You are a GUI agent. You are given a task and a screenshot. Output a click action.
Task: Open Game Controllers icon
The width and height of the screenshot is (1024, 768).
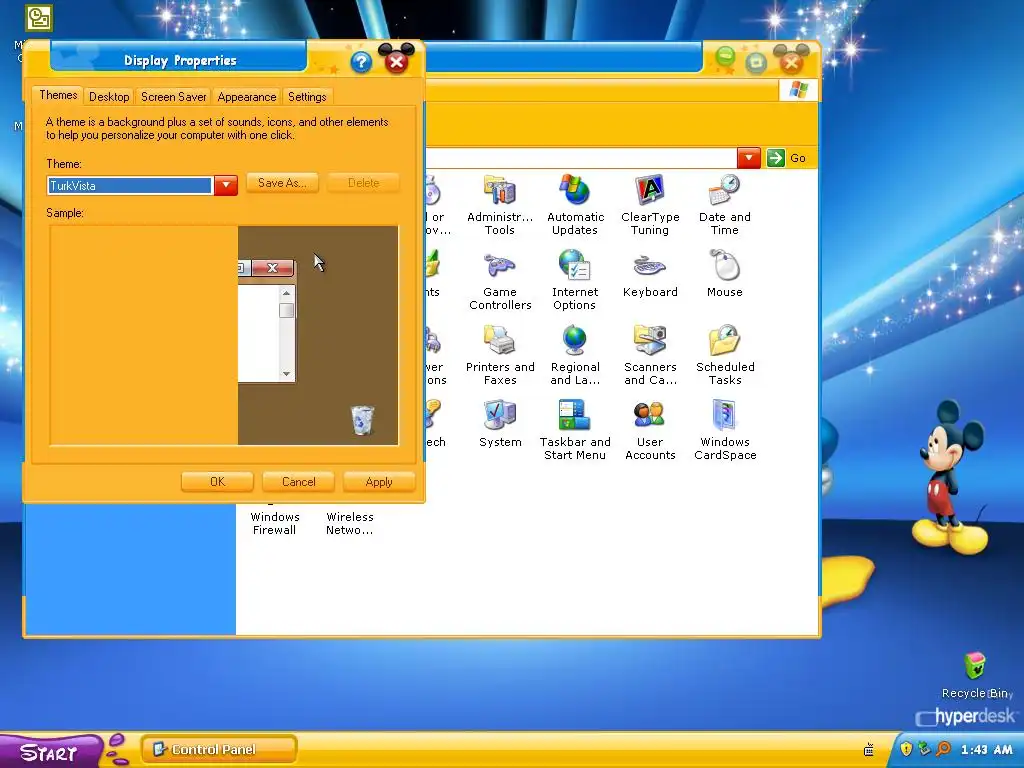point(500,265)
